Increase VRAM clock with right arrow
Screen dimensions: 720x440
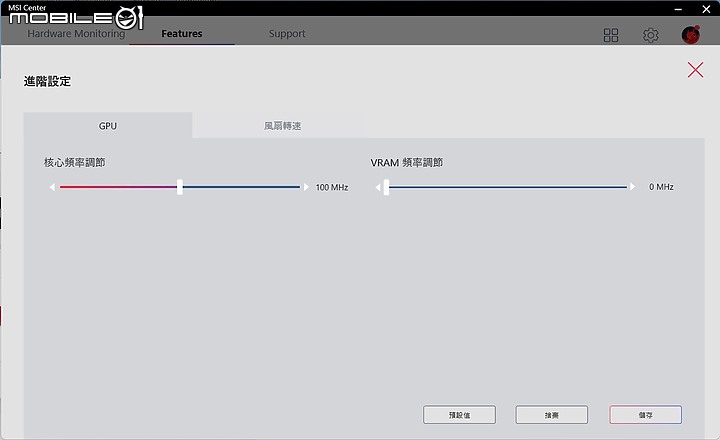pyautogui.click(x=633, y=186)
